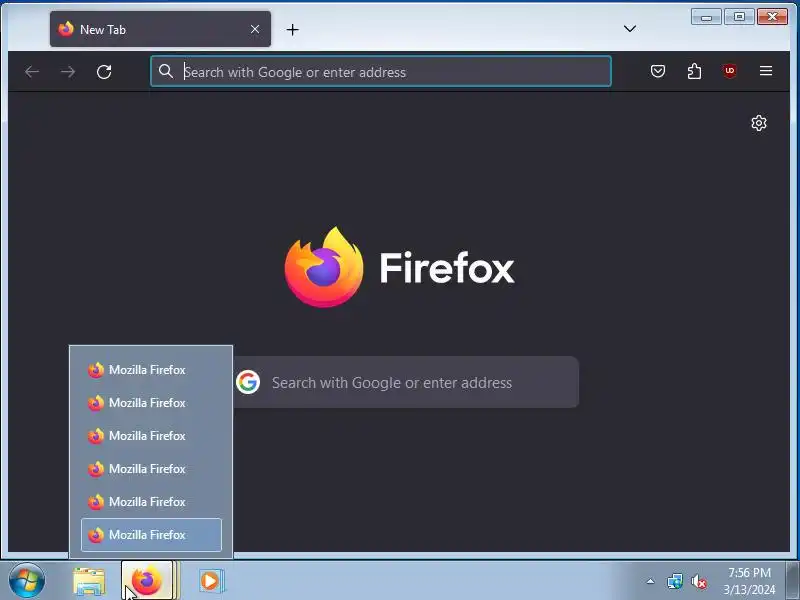Open the network status tray icon
Screen dimensions: 800x600
click(674, 581)
